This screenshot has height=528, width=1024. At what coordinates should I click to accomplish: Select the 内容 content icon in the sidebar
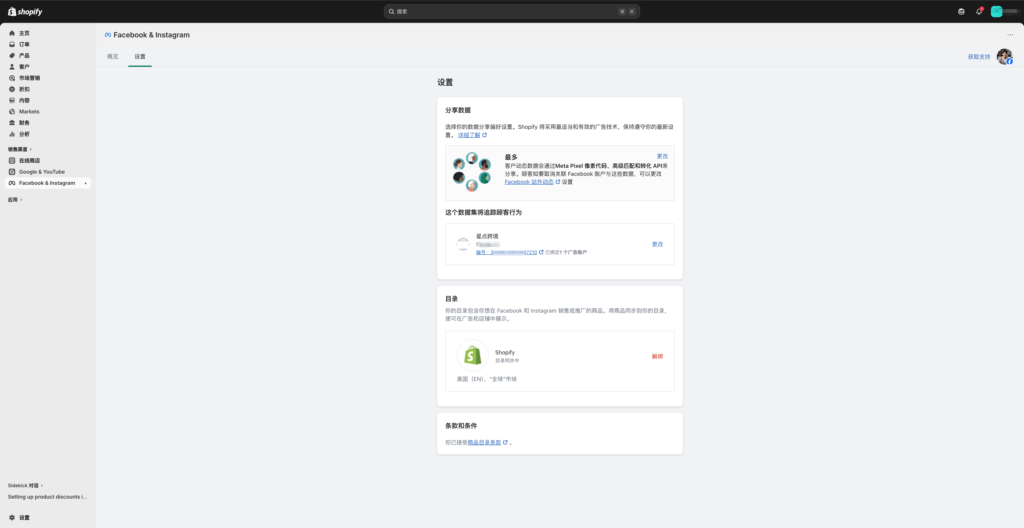click(12, 101)
